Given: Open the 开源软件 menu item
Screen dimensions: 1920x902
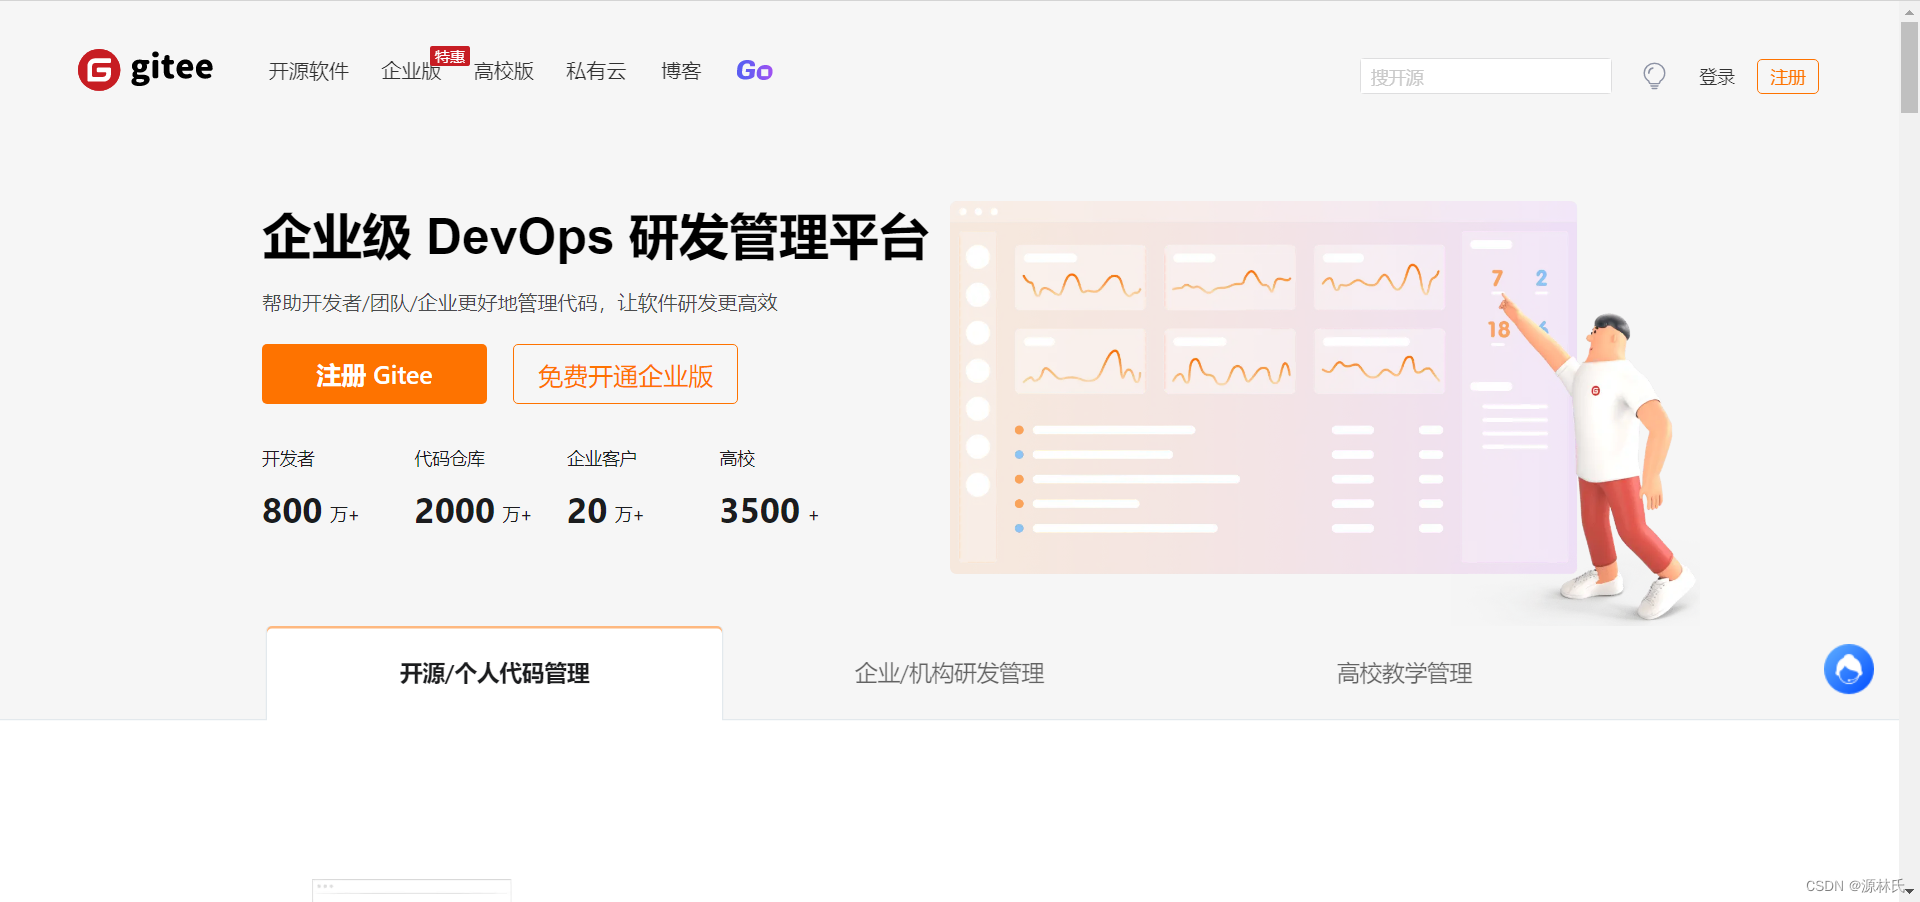Looking at the screenshot, I should [308, 71].
